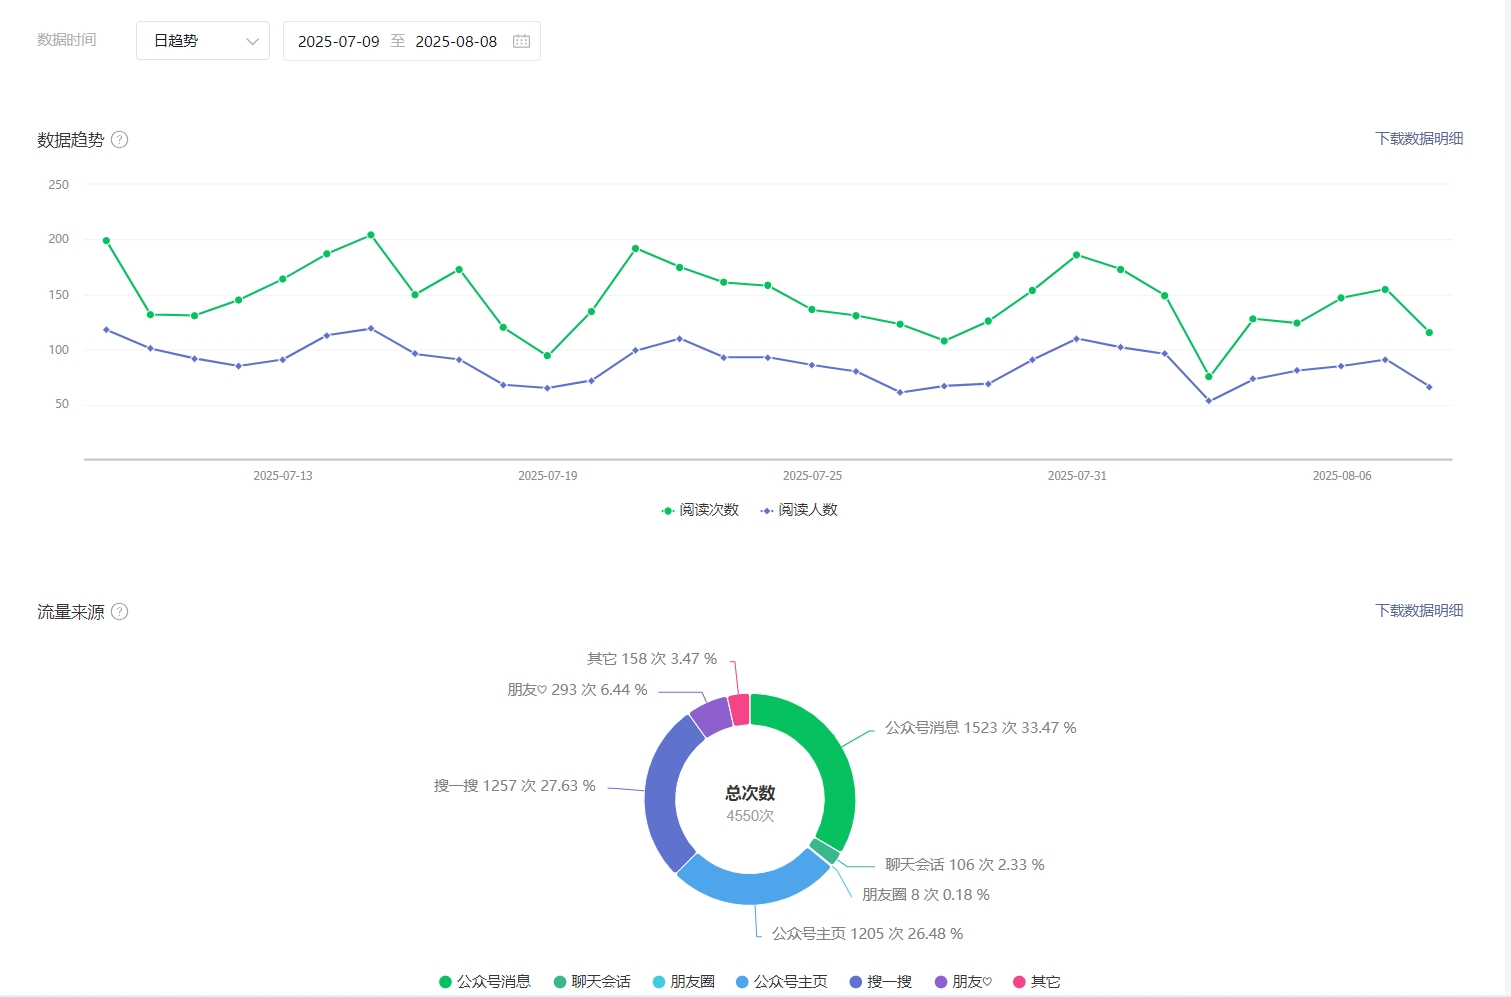Click label 搜一搜 1257 次 27.63 %
1511x997 pixels.
(x=515, y=786)
